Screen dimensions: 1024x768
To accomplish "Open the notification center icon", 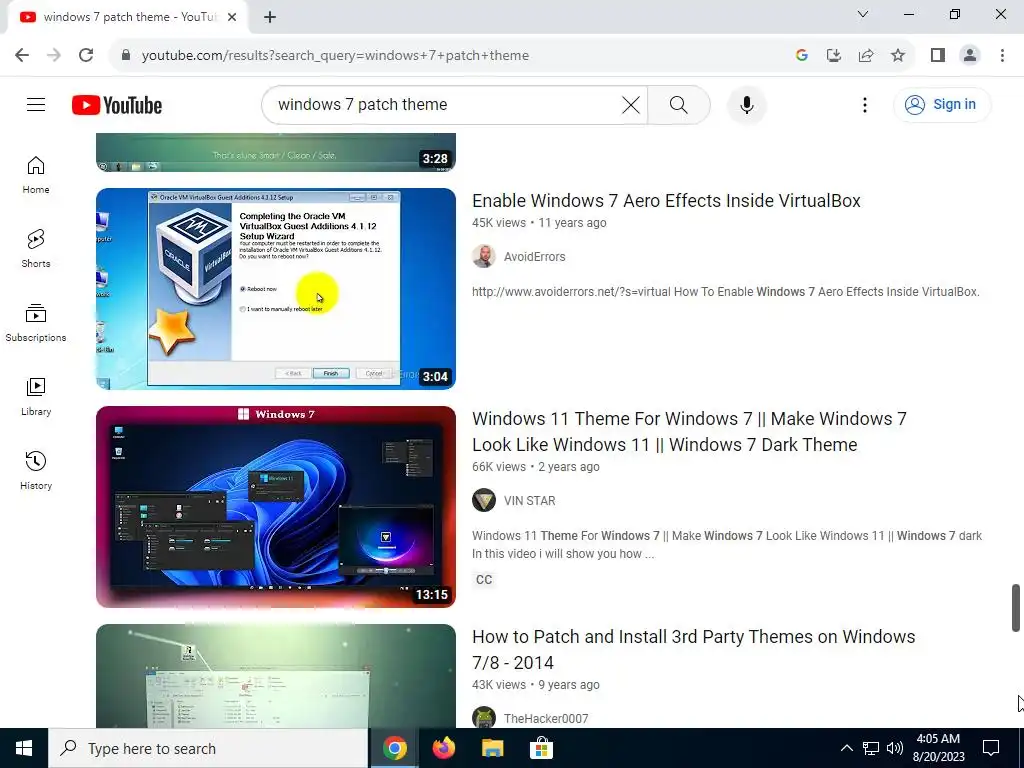I will click(x=991, y=748).
